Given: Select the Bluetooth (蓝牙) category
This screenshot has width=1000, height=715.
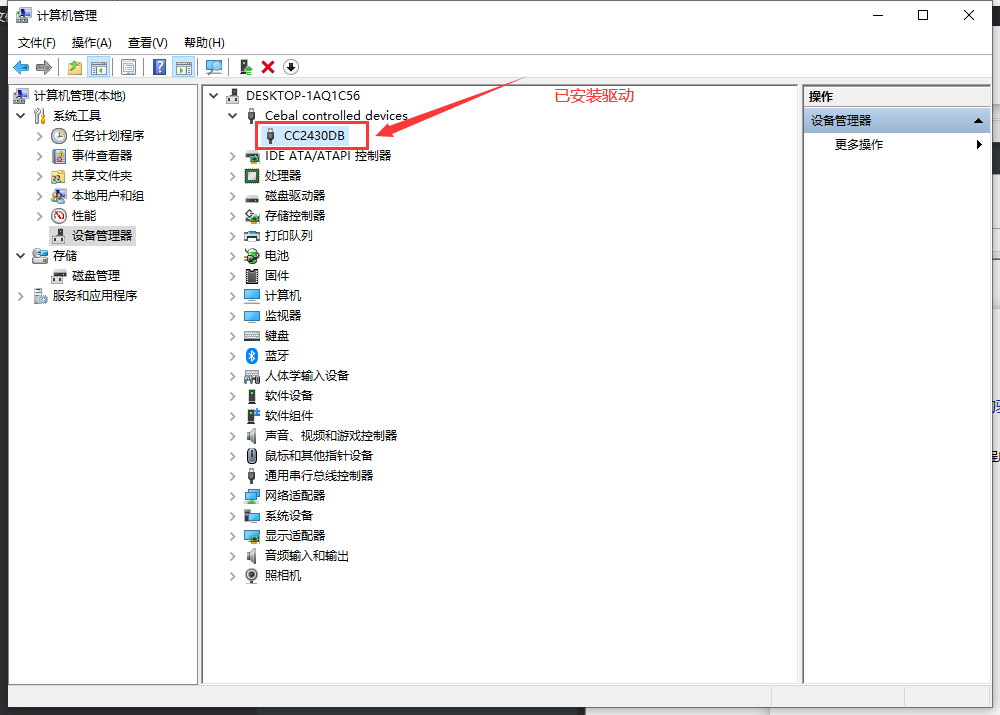Looking at the screenshot, I should point(277,355).
